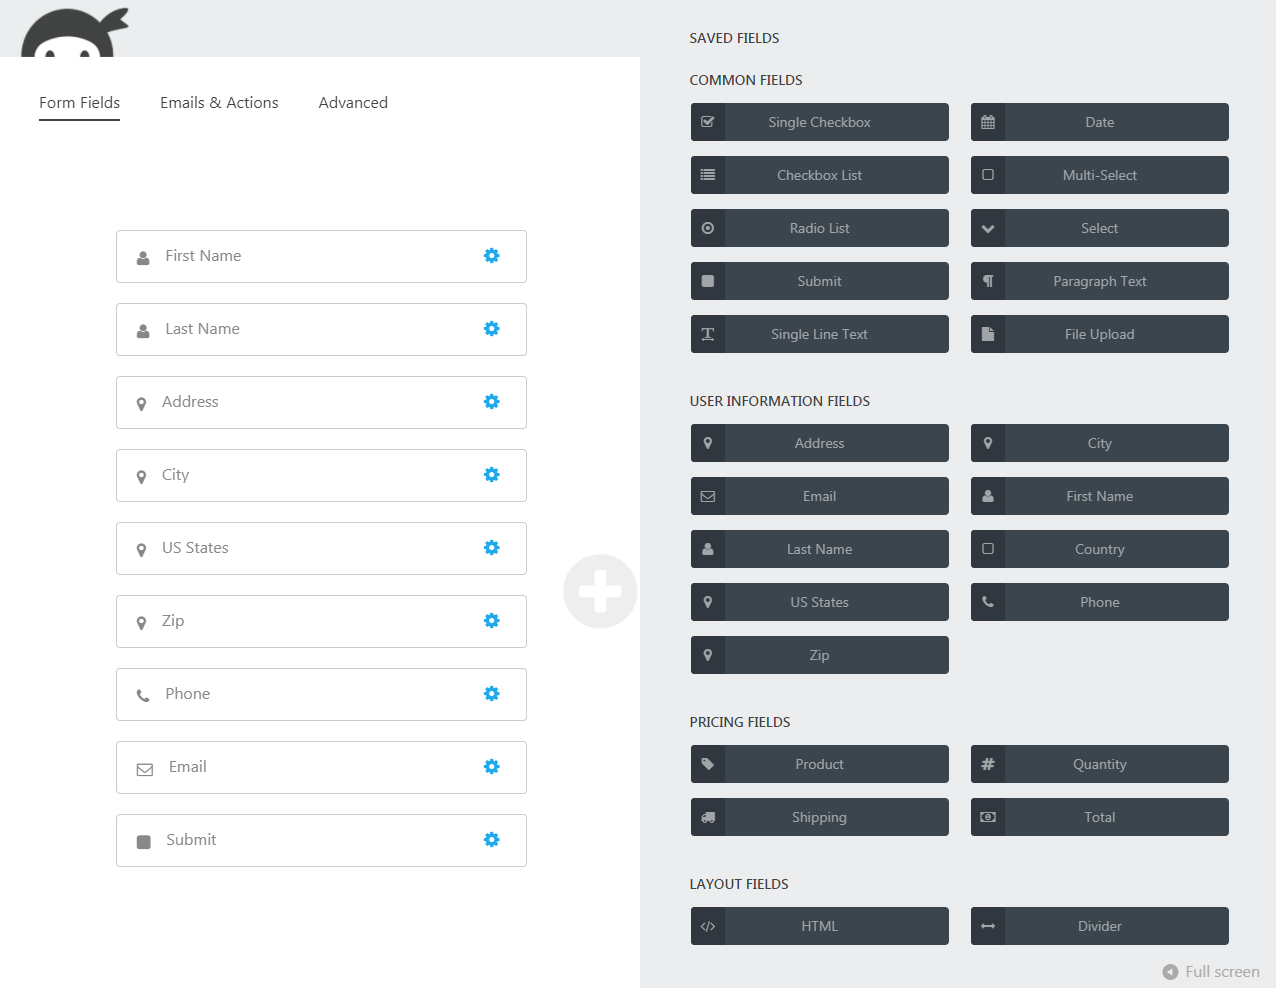Add the HTML layout field
Viewport: 1276px width, 988px height.
pos(819,926)
